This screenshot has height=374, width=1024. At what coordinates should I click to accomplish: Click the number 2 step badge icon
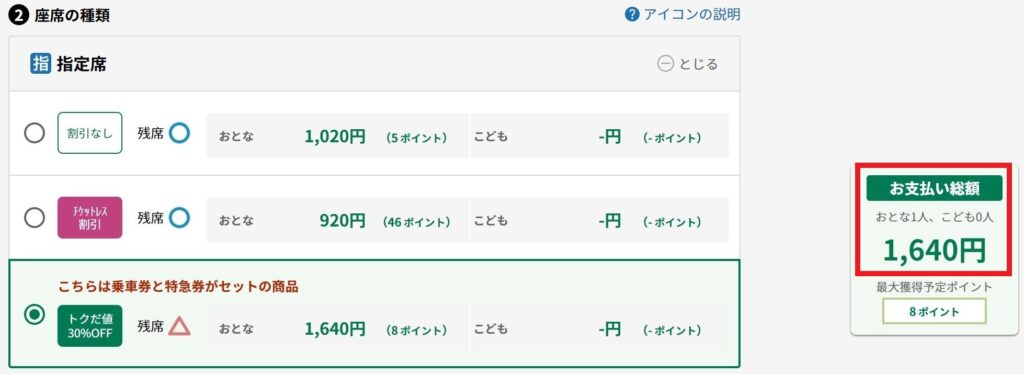19,16
